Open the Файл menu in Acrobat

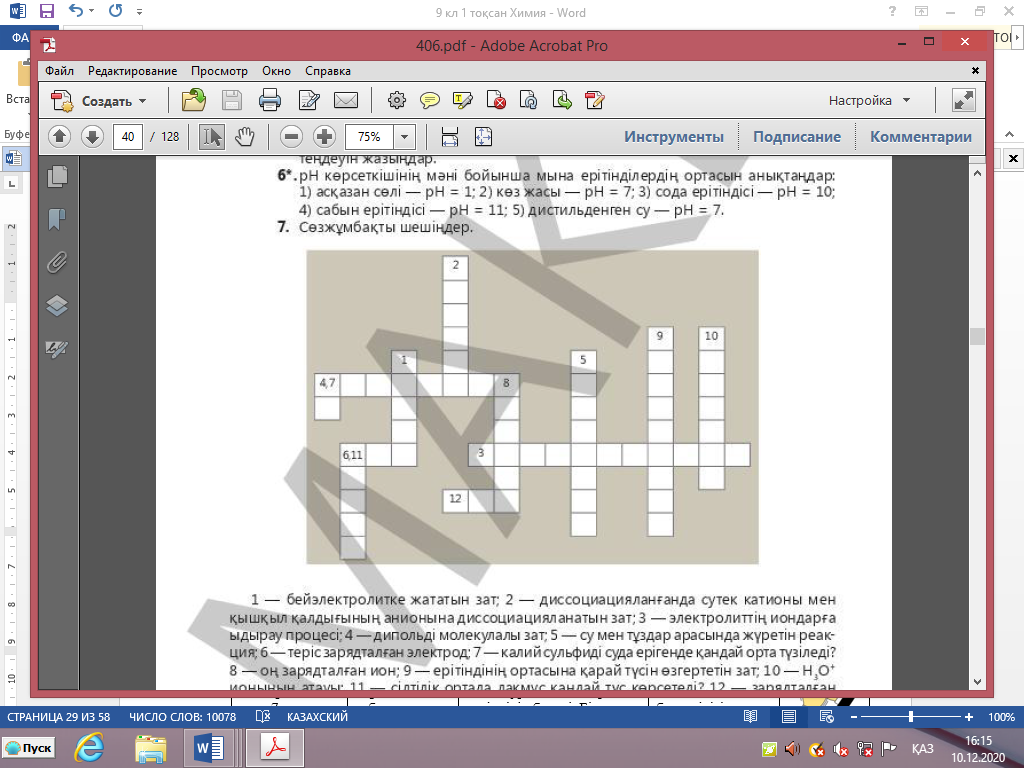(x=59, y=71)
